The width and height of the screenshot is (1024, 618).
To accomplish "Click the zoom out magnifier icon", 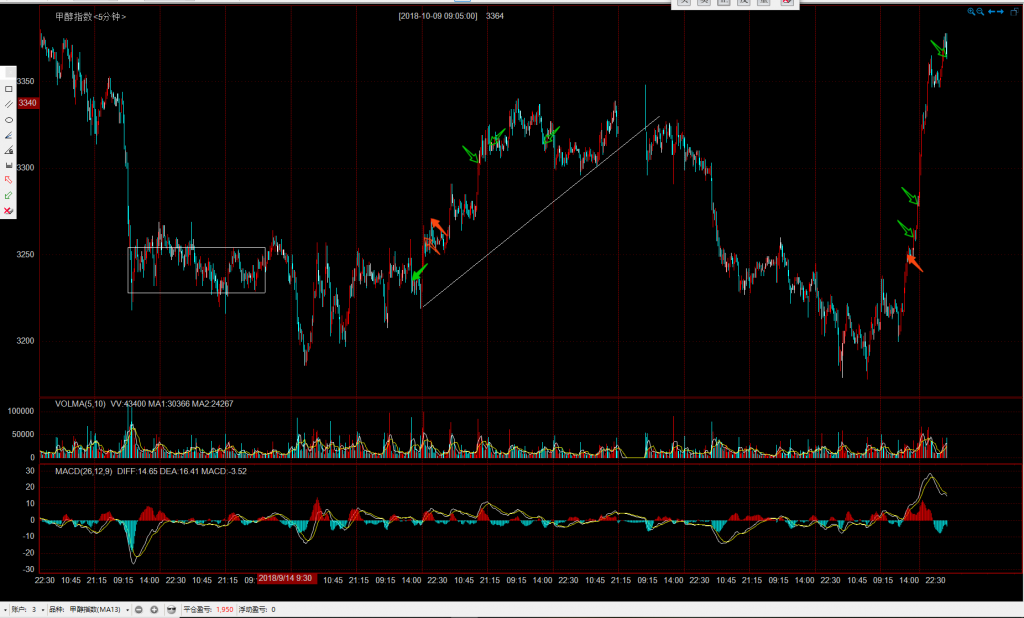I will (980, 12).
